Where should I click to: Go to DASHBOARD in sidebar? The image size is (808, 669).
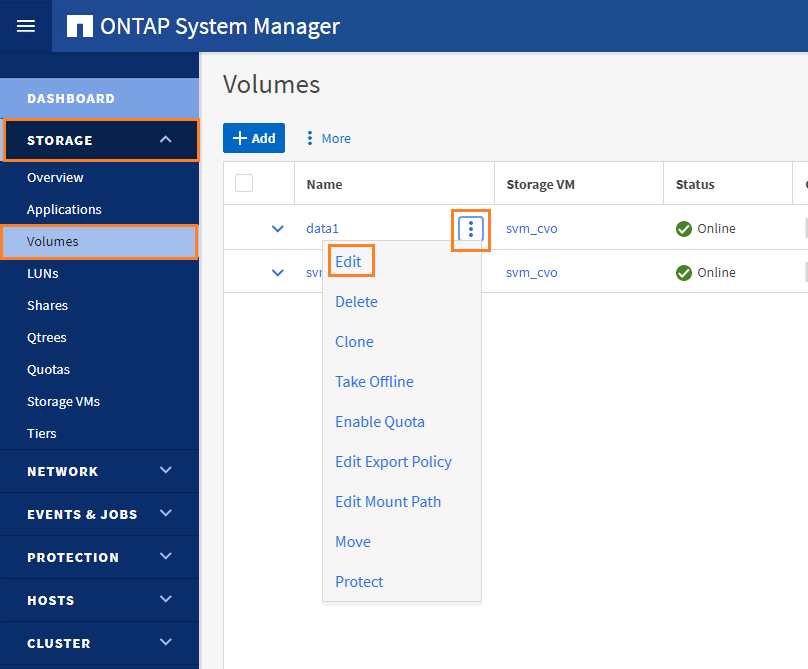click(99, 98)
